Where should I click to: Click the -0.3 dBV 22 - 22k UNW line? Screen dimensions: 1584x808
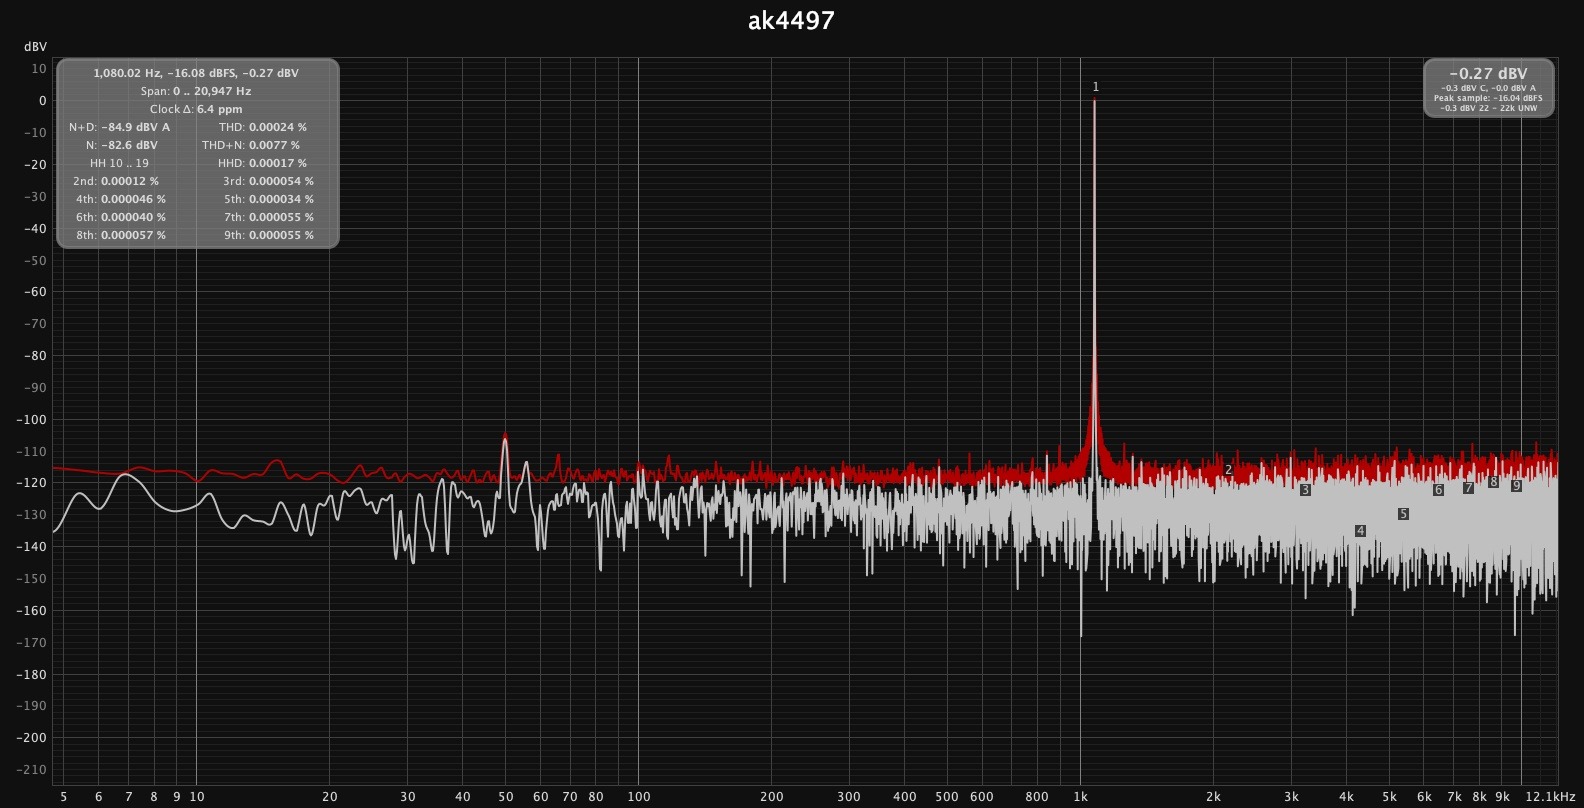tap(1488, 108)
